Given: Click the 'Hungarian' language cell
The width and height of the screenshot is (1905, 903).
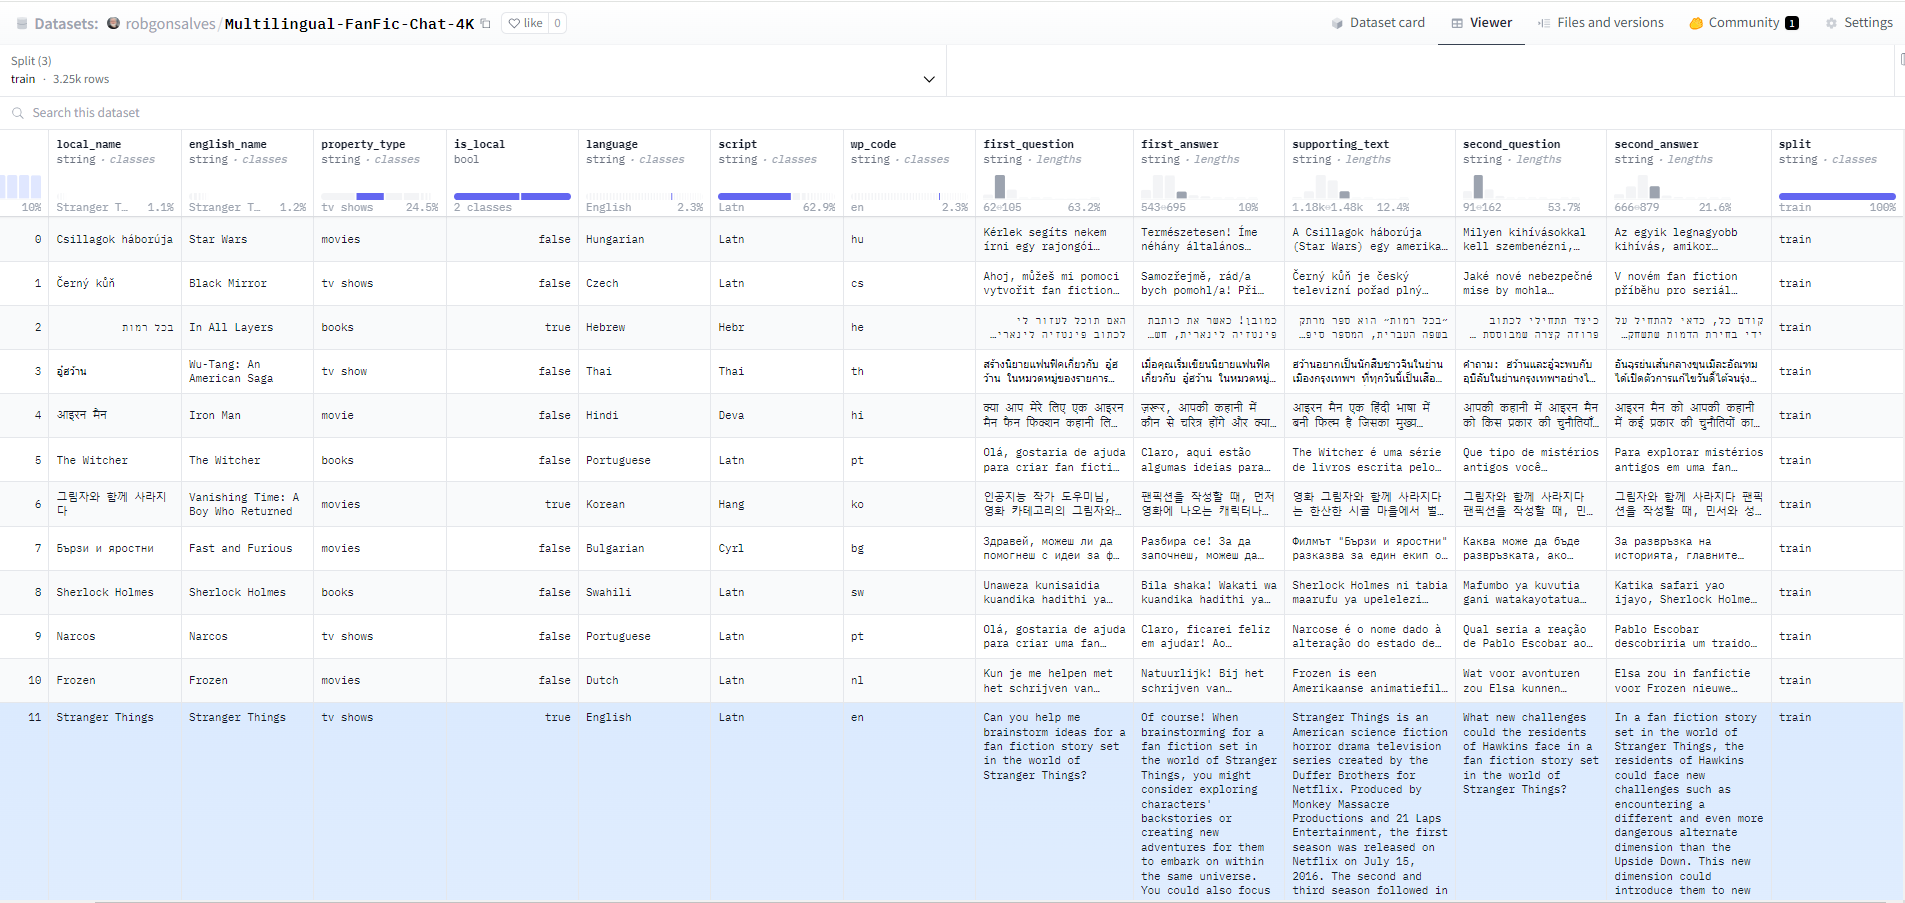Looking at the screenshot, I should point(644,240).
